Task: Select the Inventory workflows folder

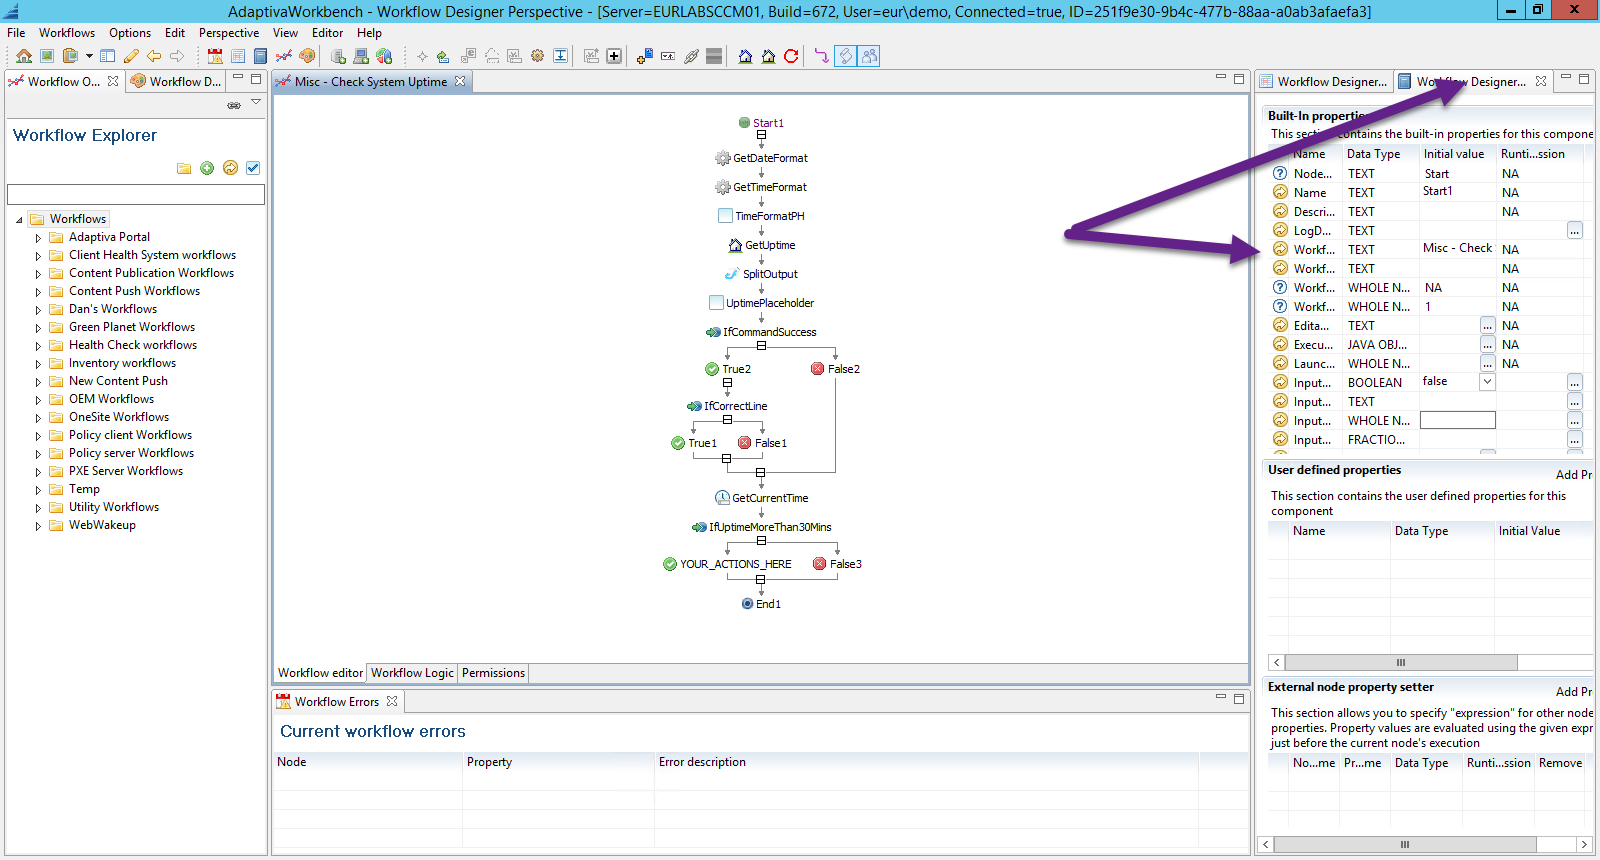Action: coord(122,363)
